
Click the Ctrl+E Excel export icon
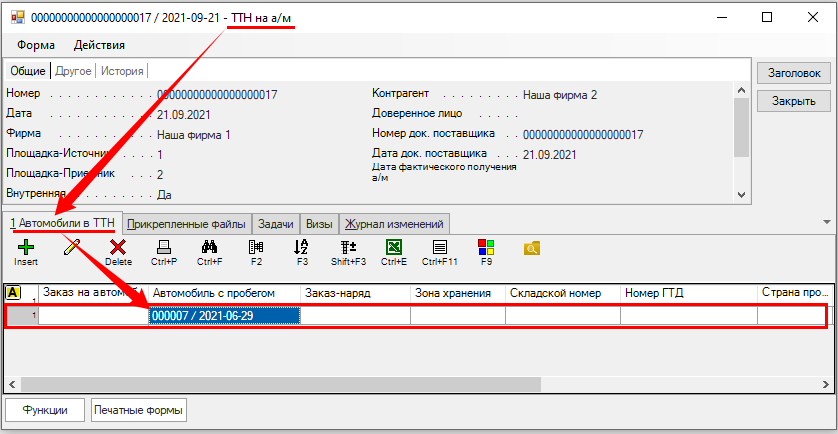pos(394,246)
